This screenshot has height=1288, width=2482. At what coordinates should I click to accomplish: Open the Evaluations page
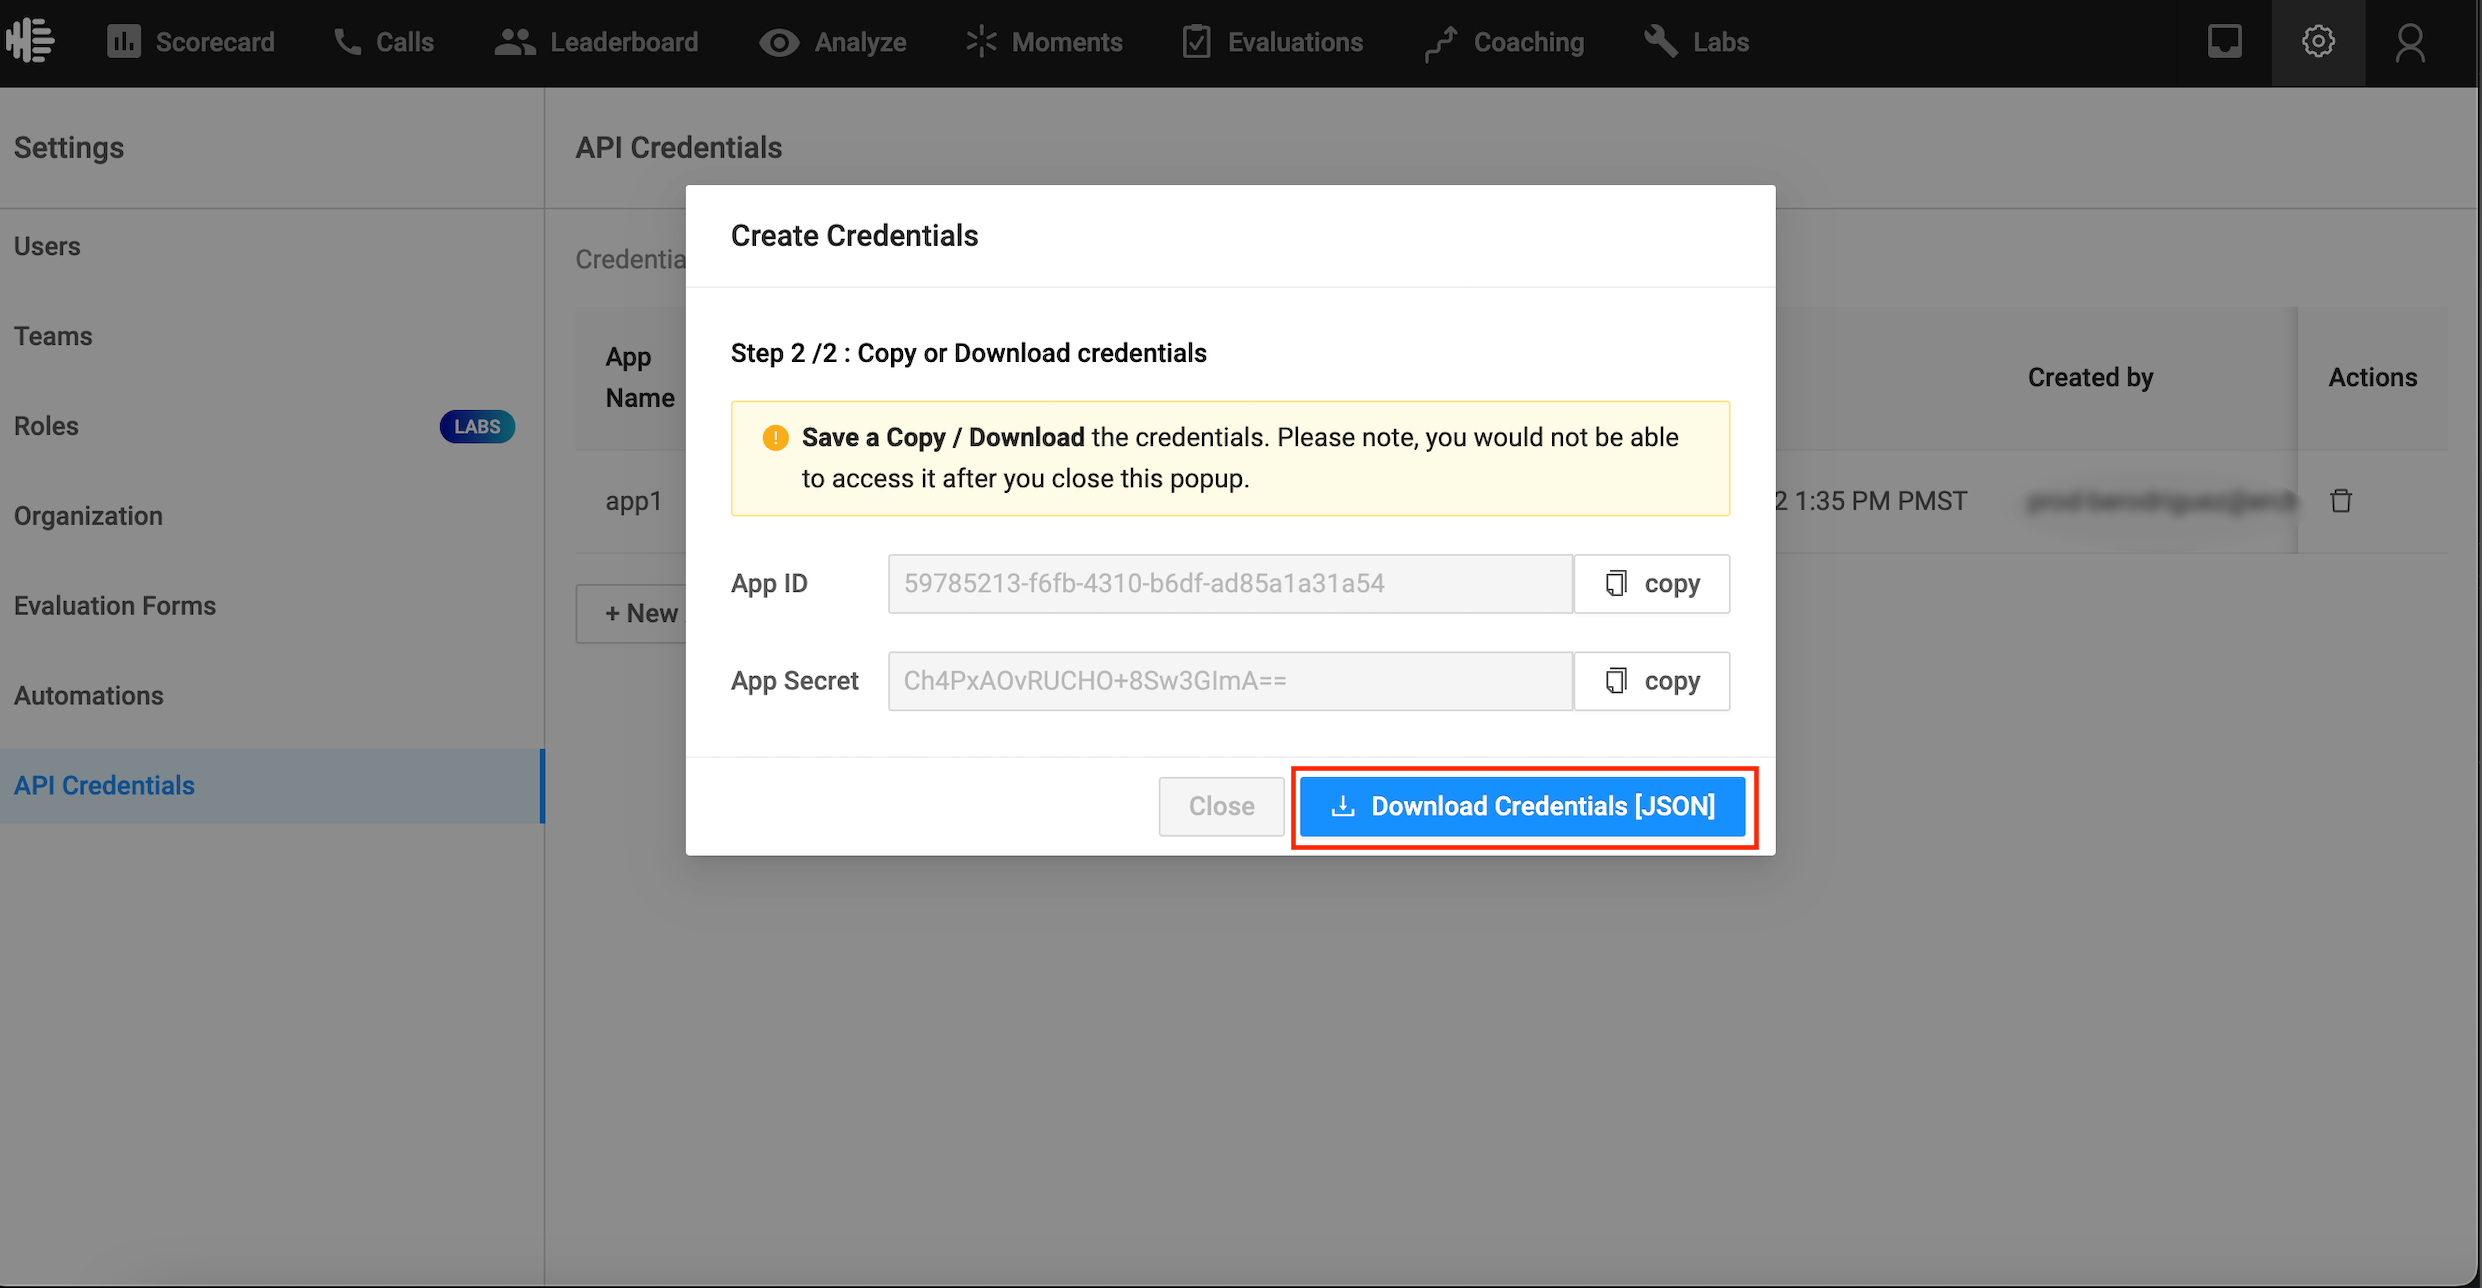(x=1272, y=42)
